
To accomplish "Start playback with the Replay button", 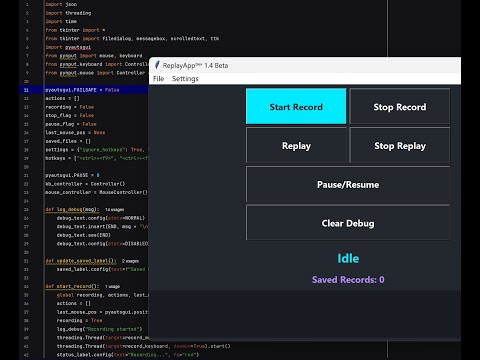I will click(x=296, y=145).
